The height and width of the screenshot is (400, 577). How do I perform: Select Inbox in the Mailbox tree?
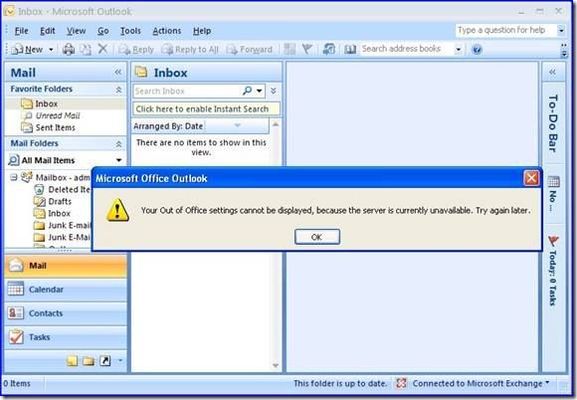(52, 213)
